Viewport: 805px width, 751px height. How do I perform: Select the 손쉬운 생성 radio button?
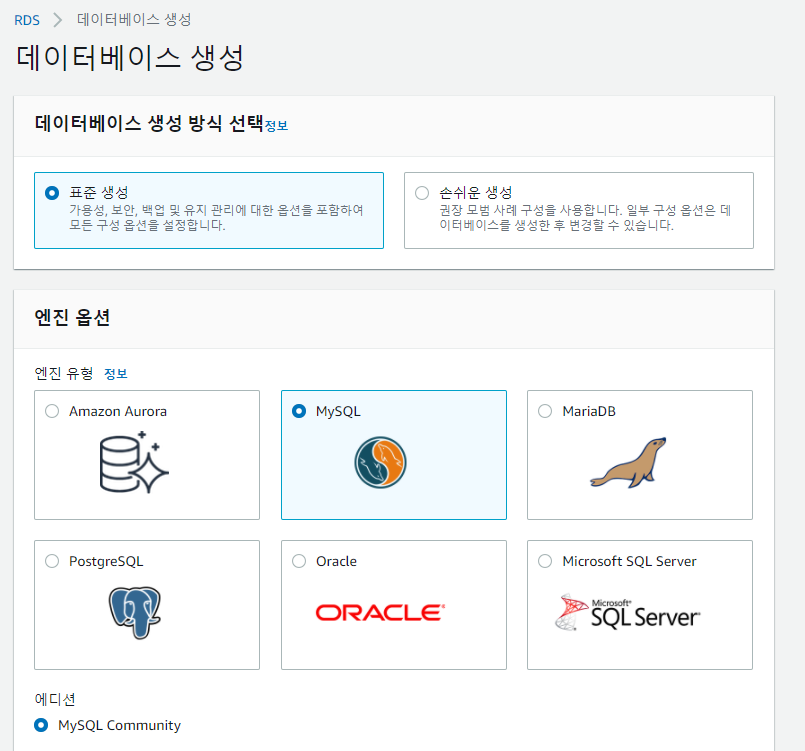click(x=422, y=193)
